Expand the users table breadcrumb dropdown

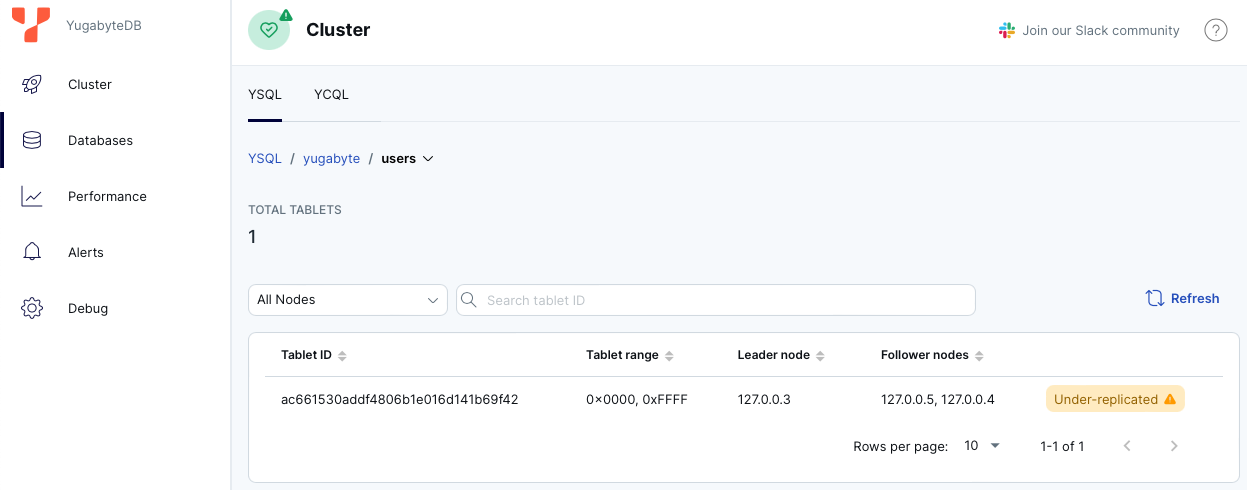428,159
